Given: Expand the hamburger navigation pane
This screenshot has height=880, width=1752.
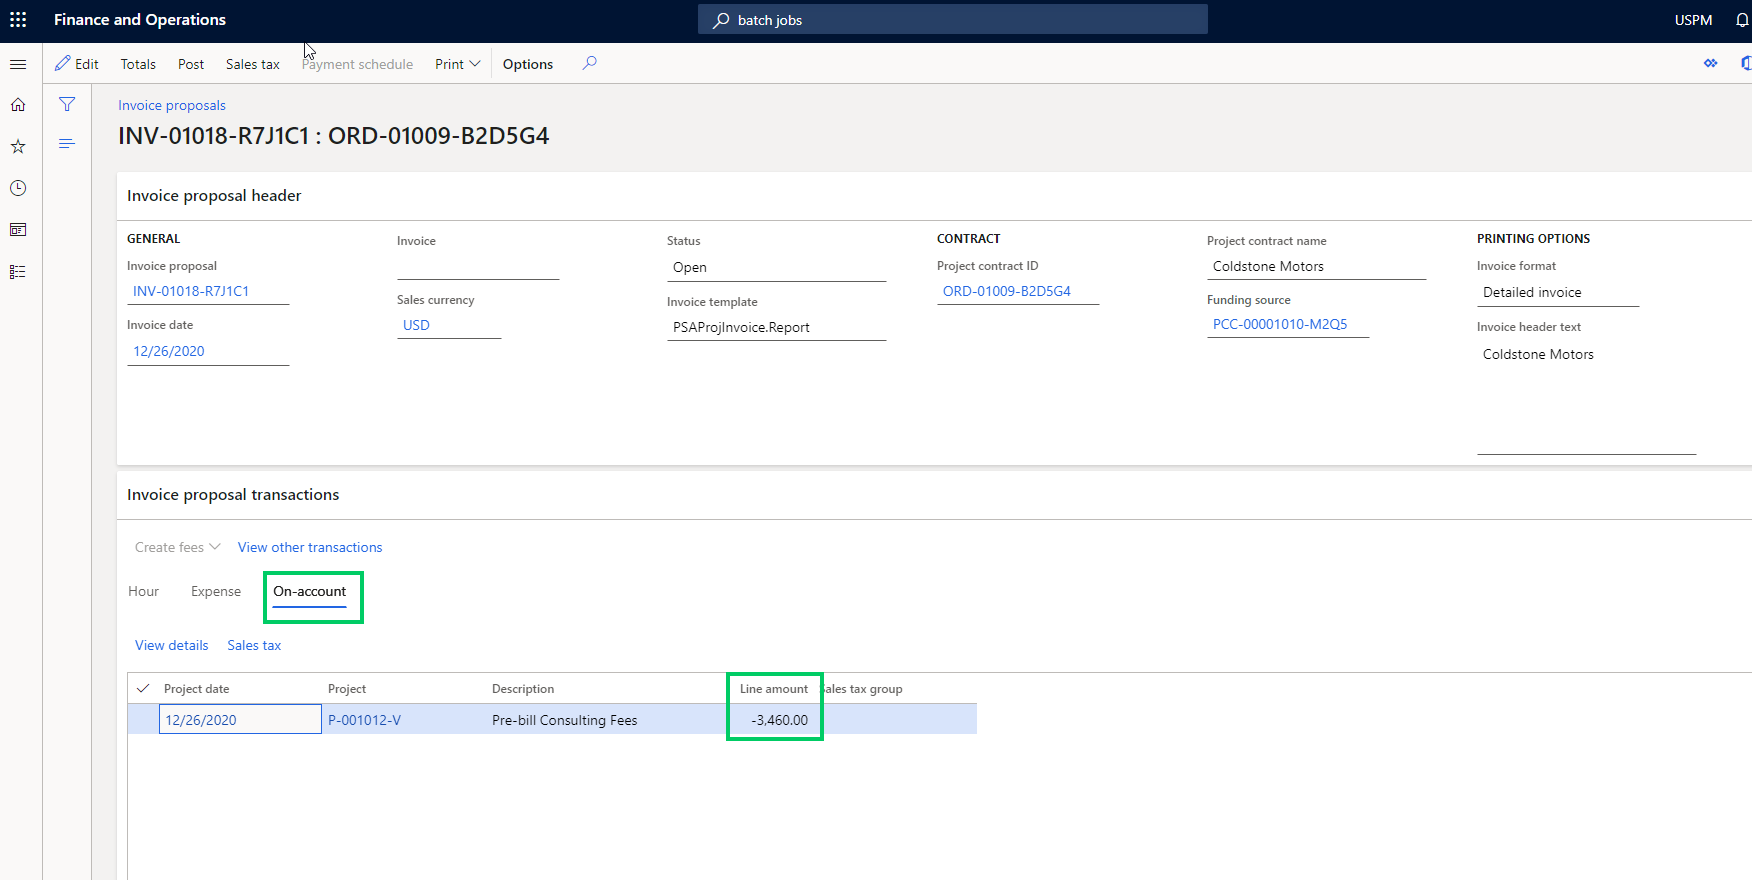Looking at the screenshot, I should point(18,64).
